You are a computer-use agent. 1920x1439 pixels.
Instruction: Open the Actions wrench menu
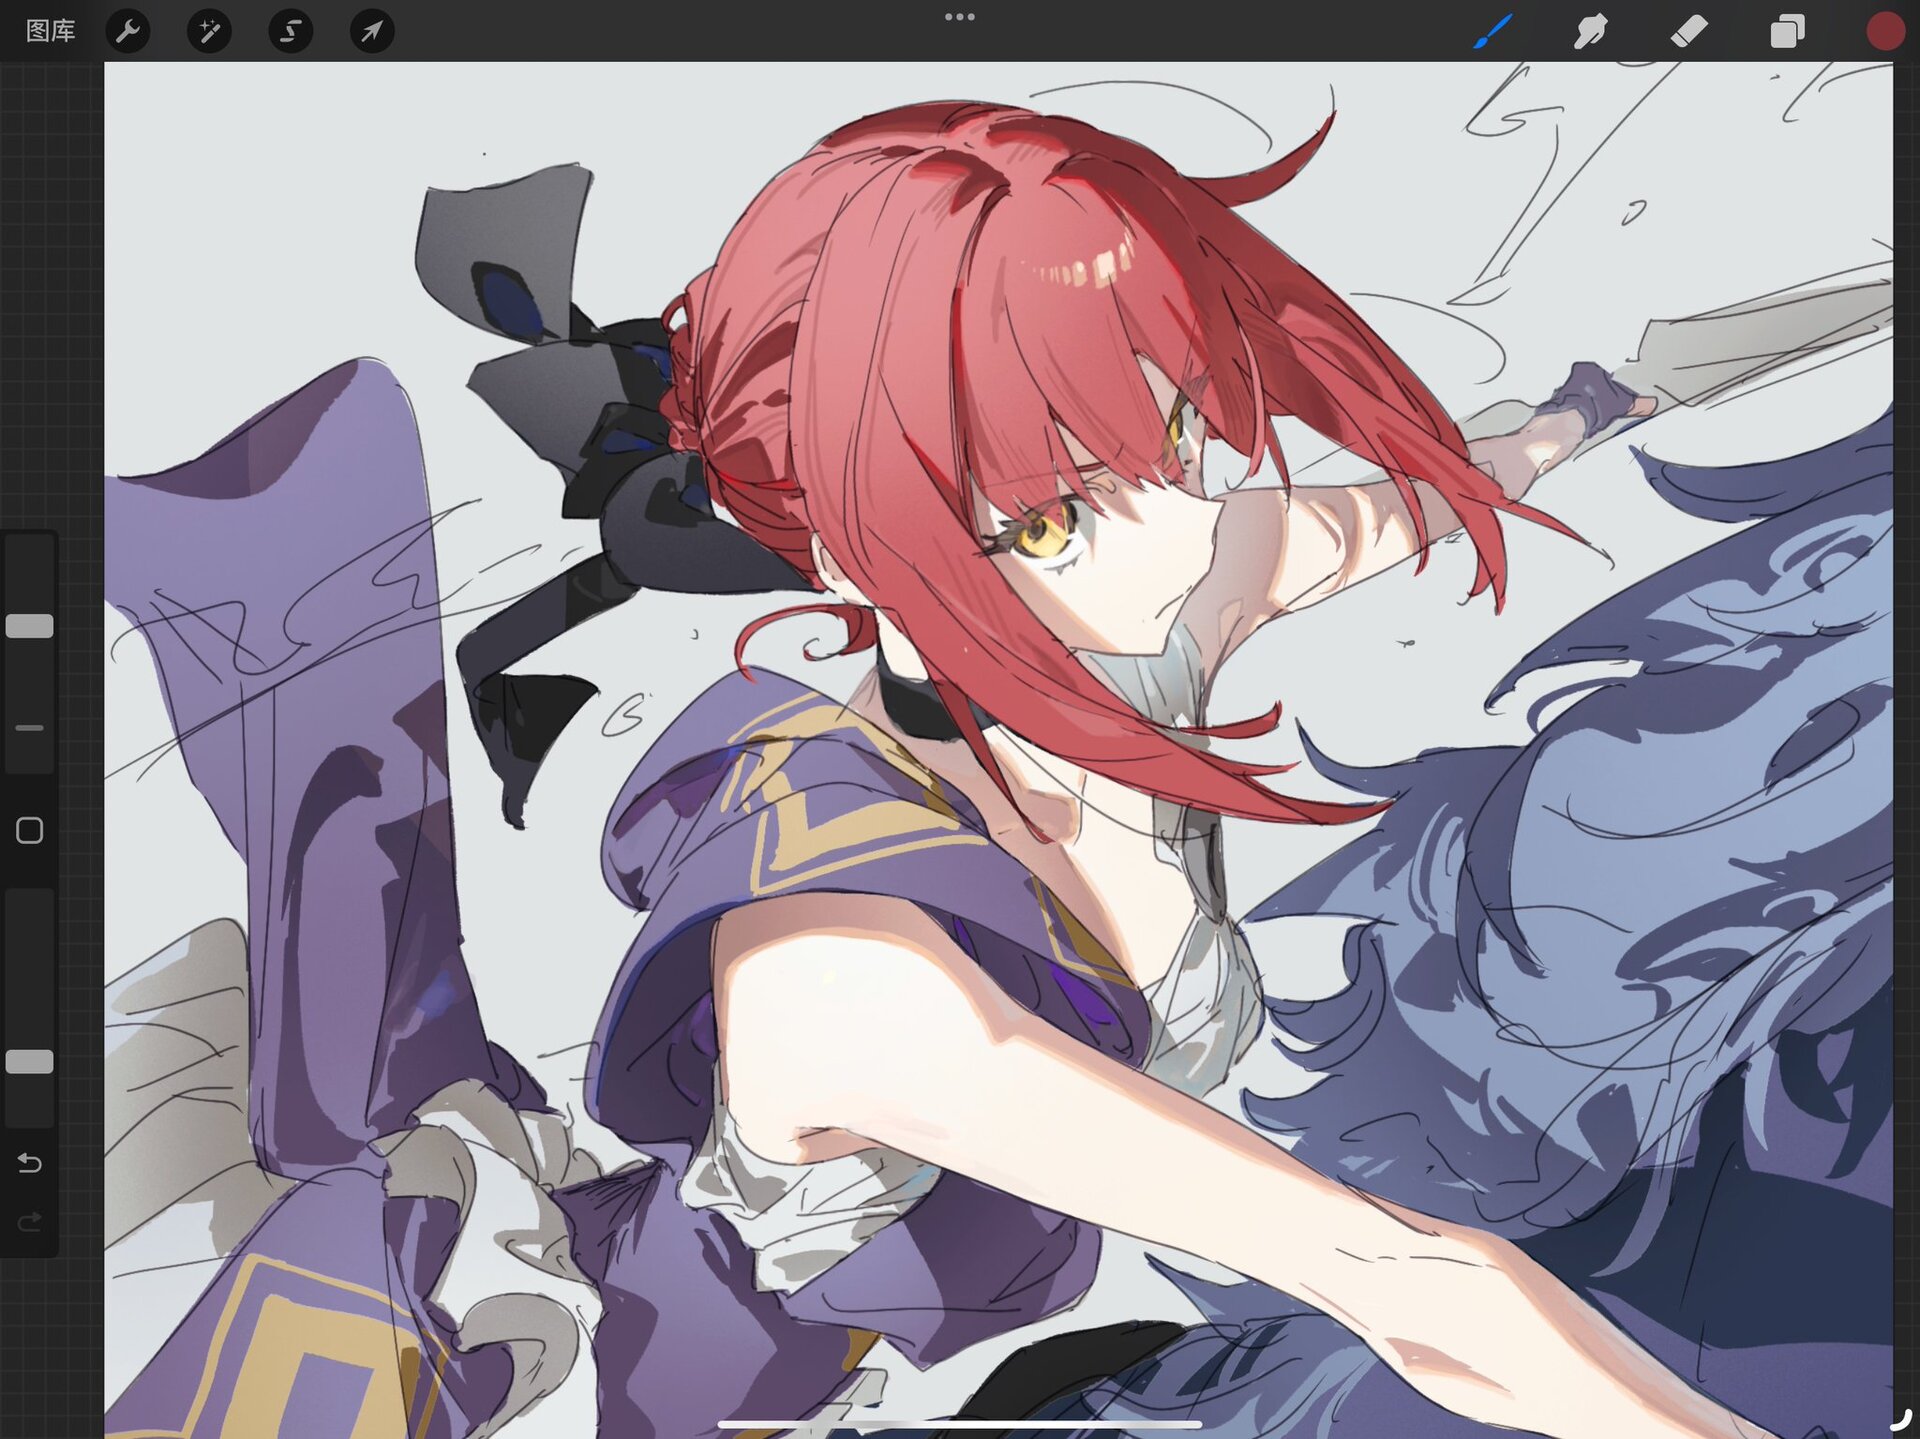tap(128, 31)
